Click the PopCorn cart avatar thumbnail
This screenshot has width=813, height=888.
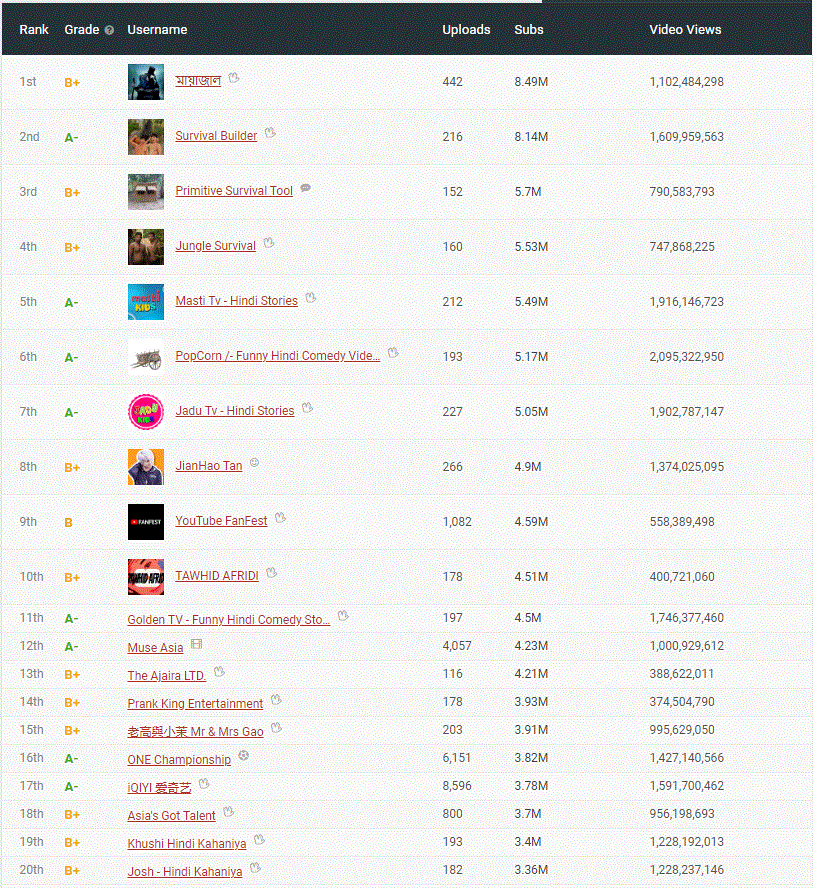(x=146, y=356)
